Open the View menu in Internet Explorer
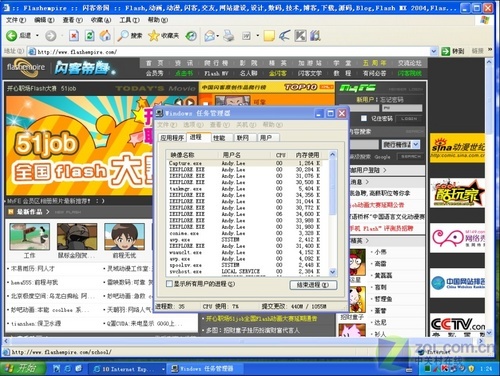 pyautogui.click(x=72, y=20)
